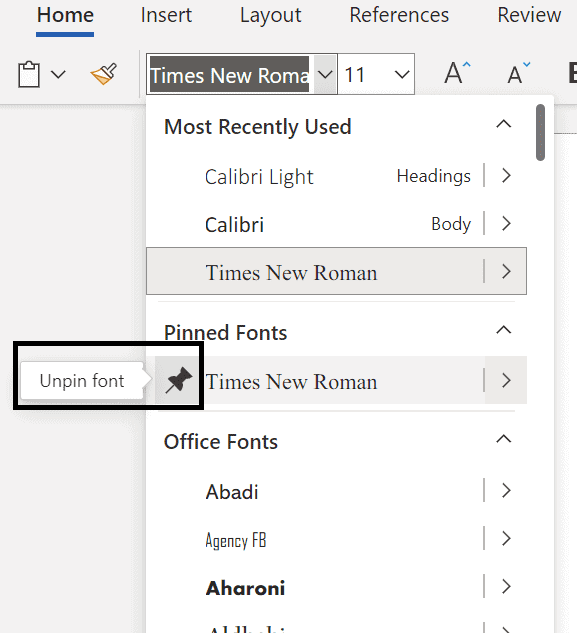Image resolution: width=577 pixels, height=633 pixels.
Task: Select Times New Roman under Most Recently Used
Action: pos(315,271)
